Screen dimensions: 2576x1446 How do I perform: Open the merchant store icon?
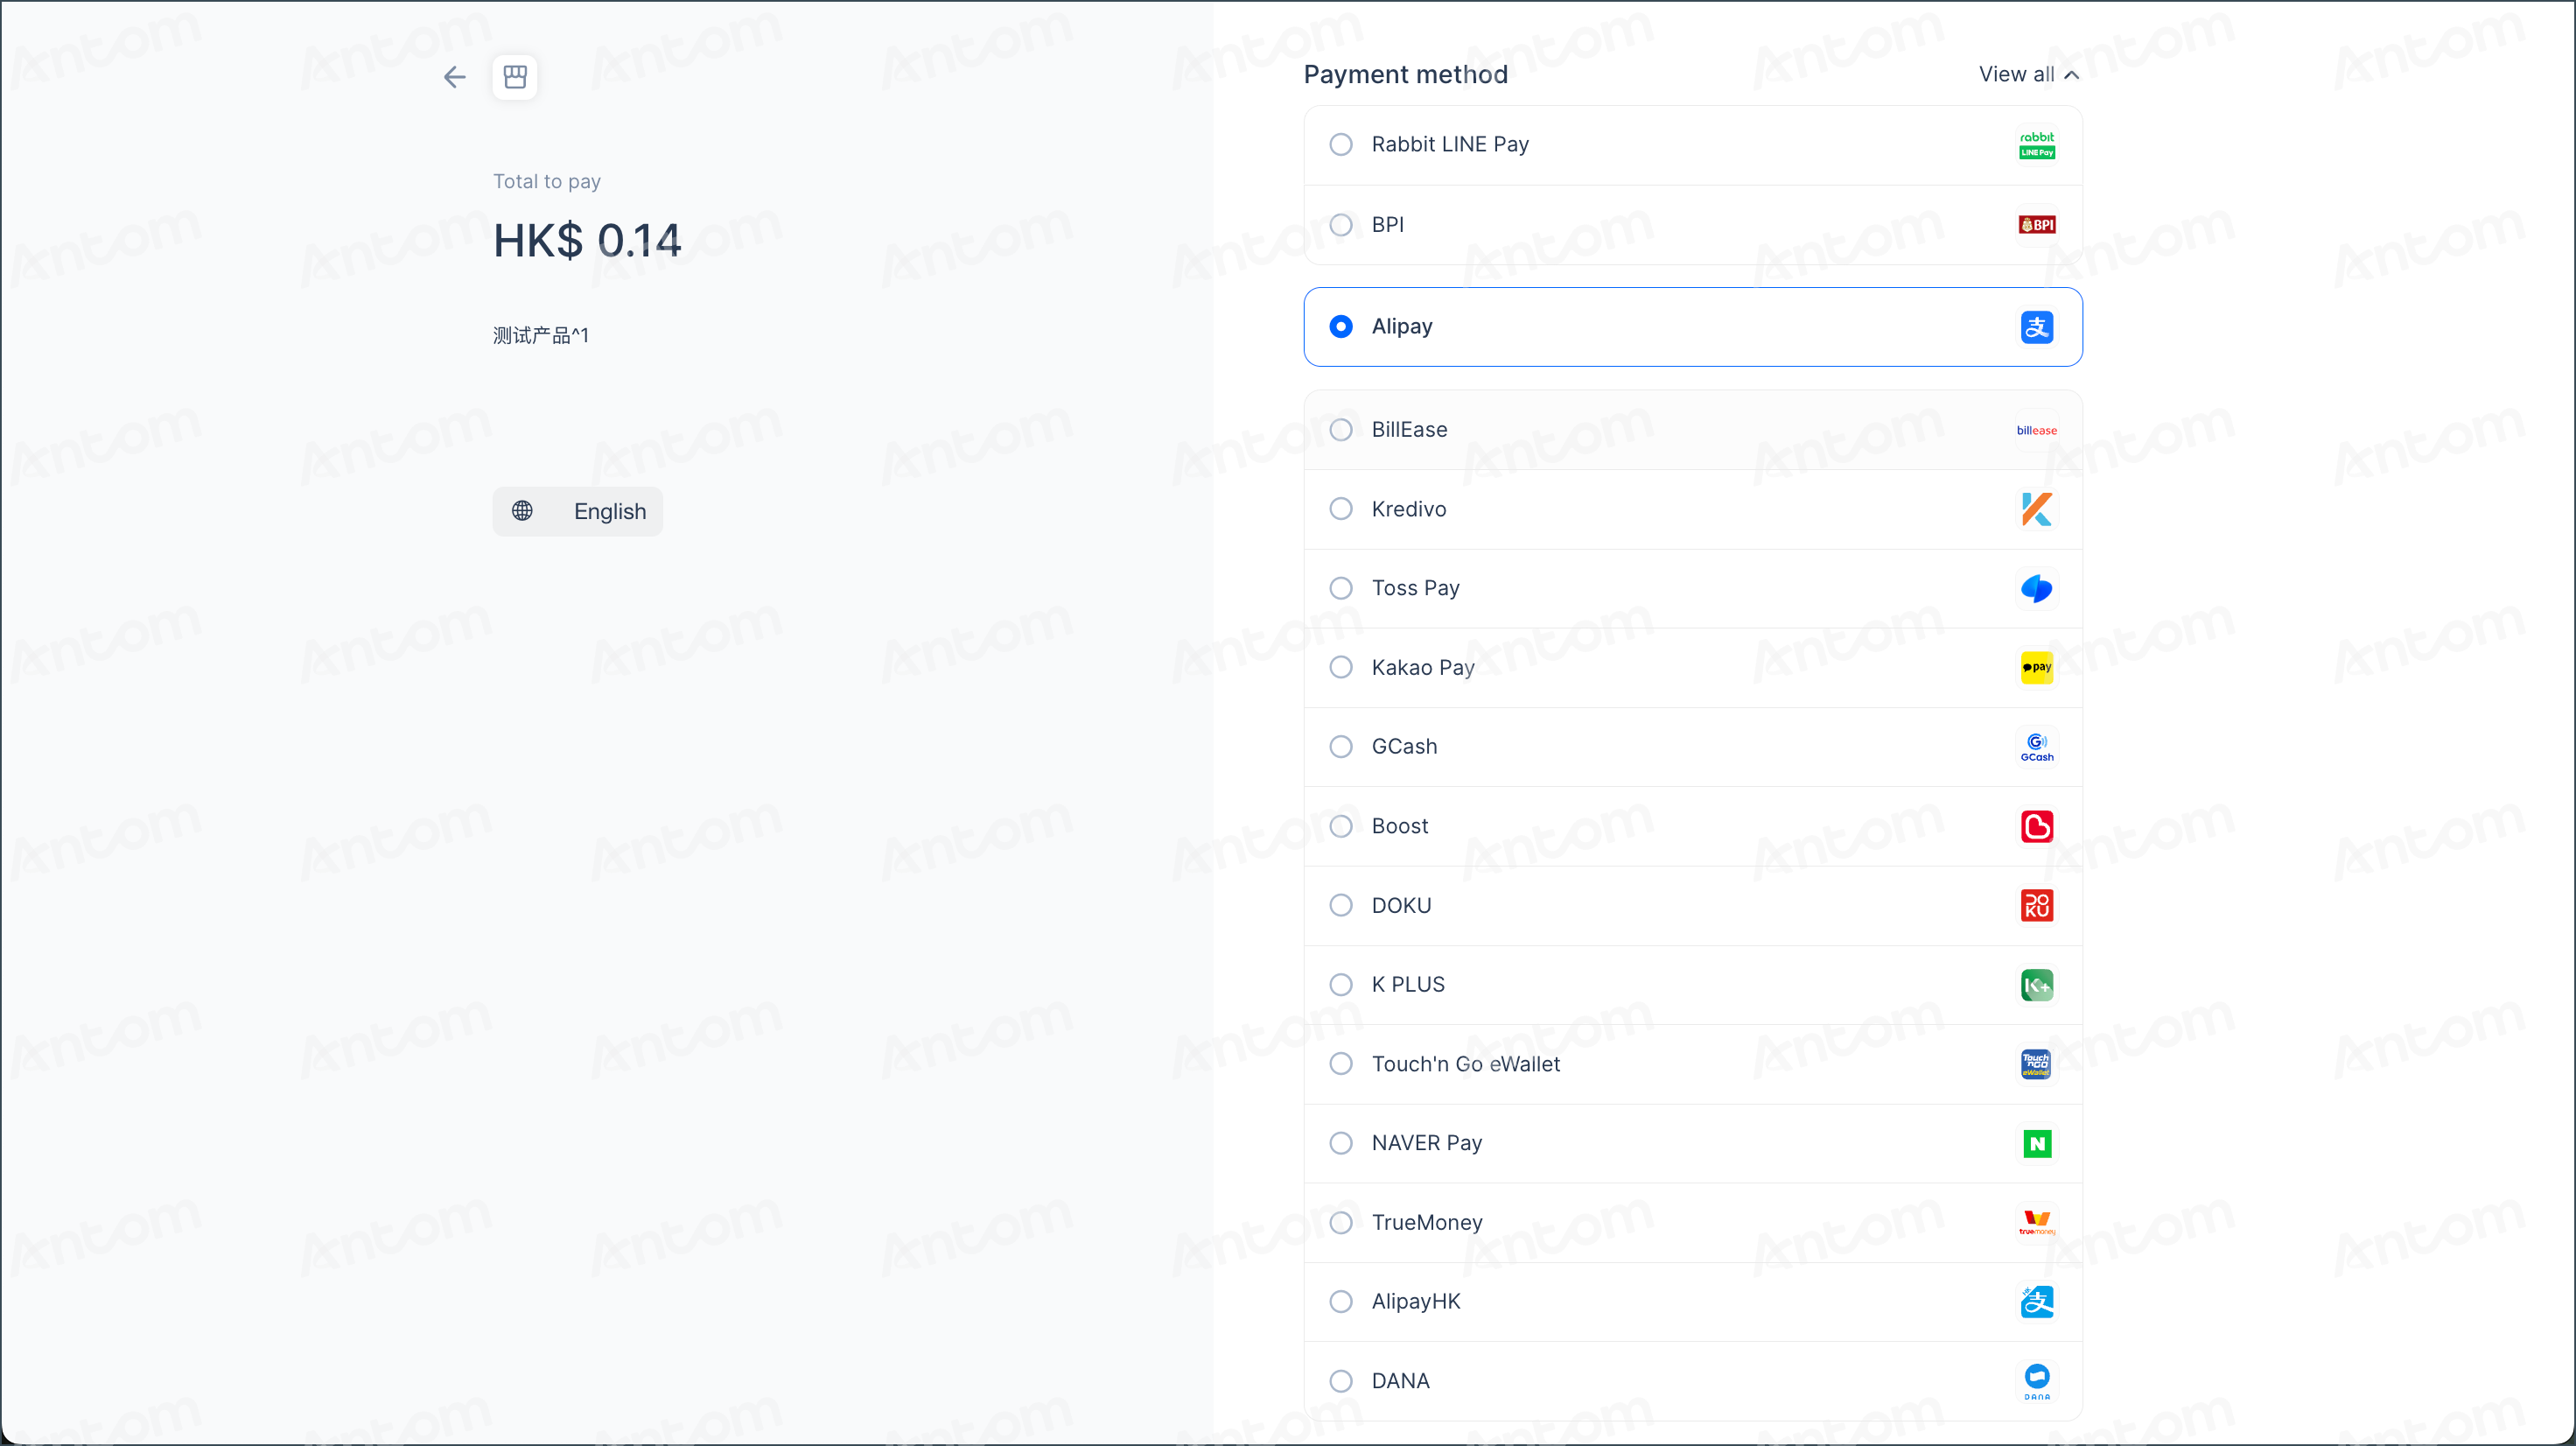coord(515,77)
